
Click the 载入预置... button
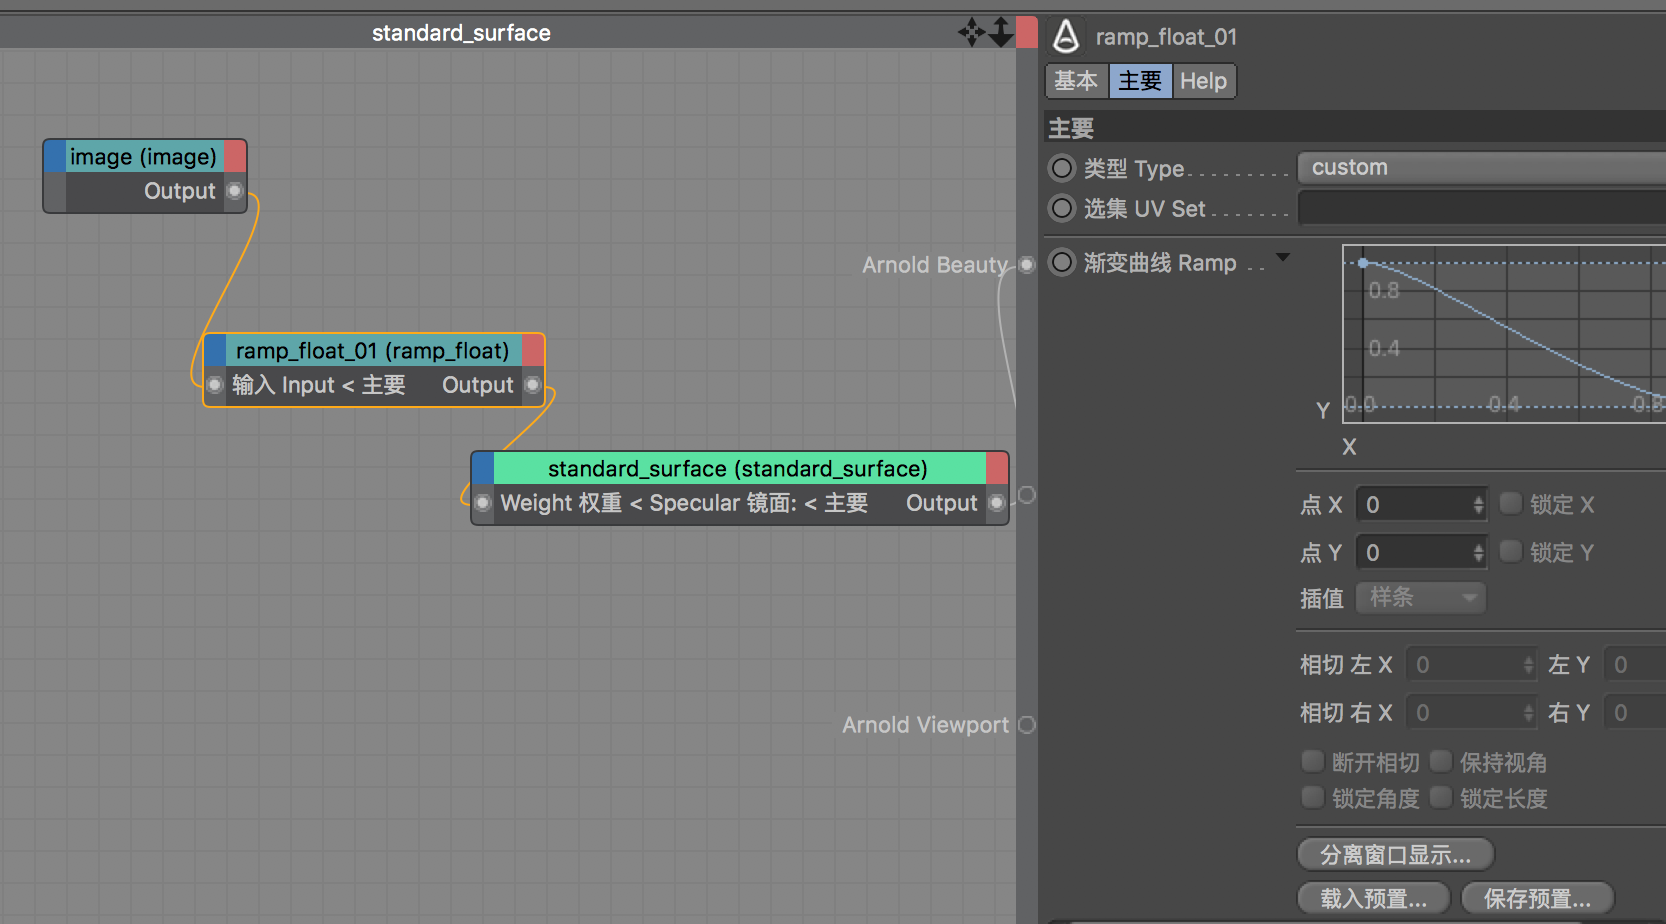(x=1374, y=899)
